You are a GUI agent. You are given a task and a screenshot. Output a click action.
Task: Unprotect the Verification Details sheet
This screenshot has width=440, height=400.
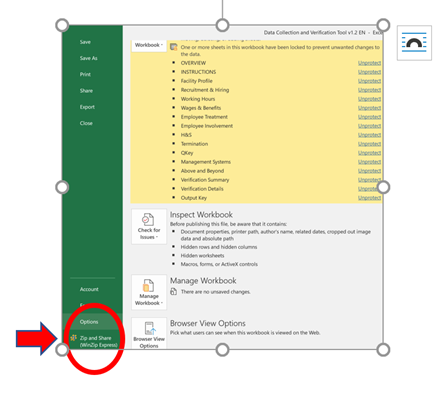[x=369, y=189]
